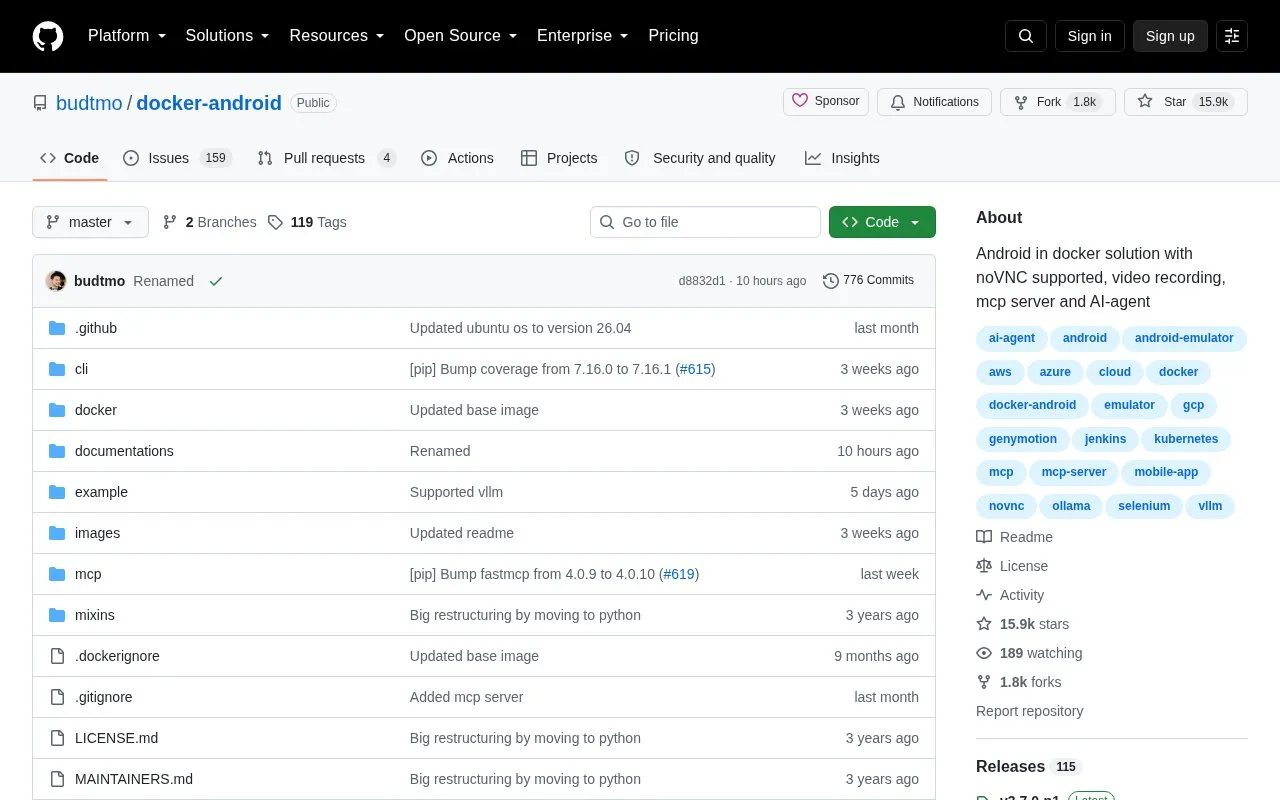
Task: Click the Report repository link
Action: tap(1029, 711)
